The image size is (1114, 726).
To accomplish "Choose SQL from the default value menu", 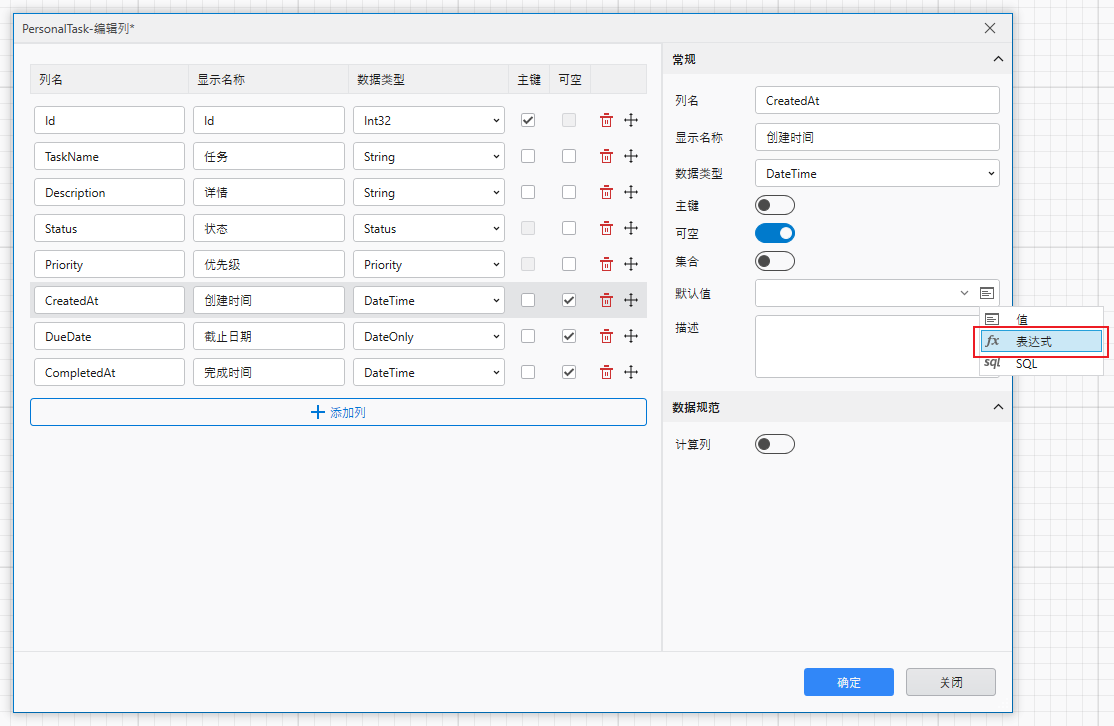I will point(1041,363).
